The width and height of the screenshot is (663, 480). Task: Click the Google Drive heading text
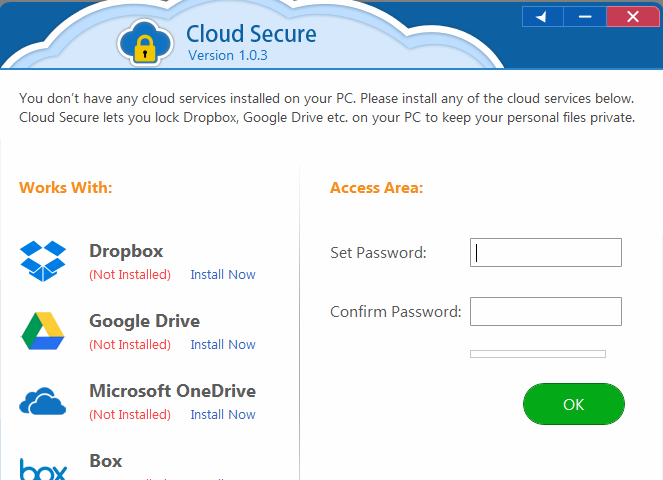tap(144, 321)
